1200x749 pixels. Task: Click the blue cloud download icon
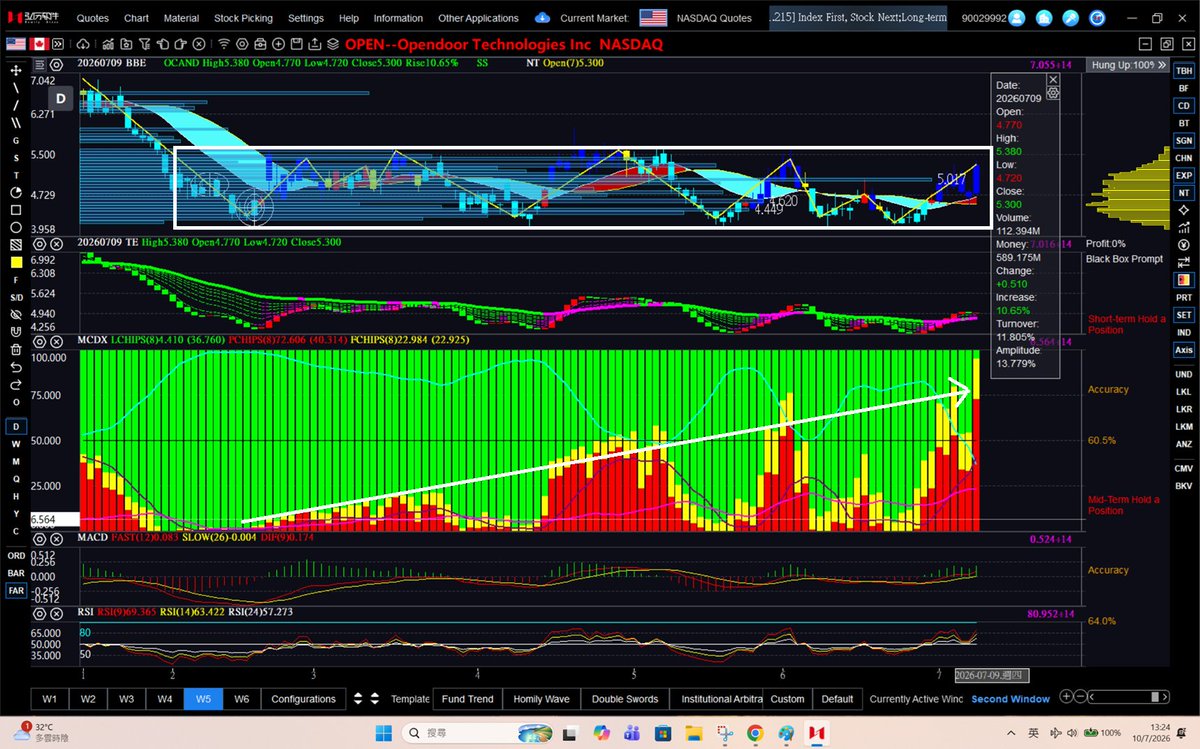(x=543, y=17)
